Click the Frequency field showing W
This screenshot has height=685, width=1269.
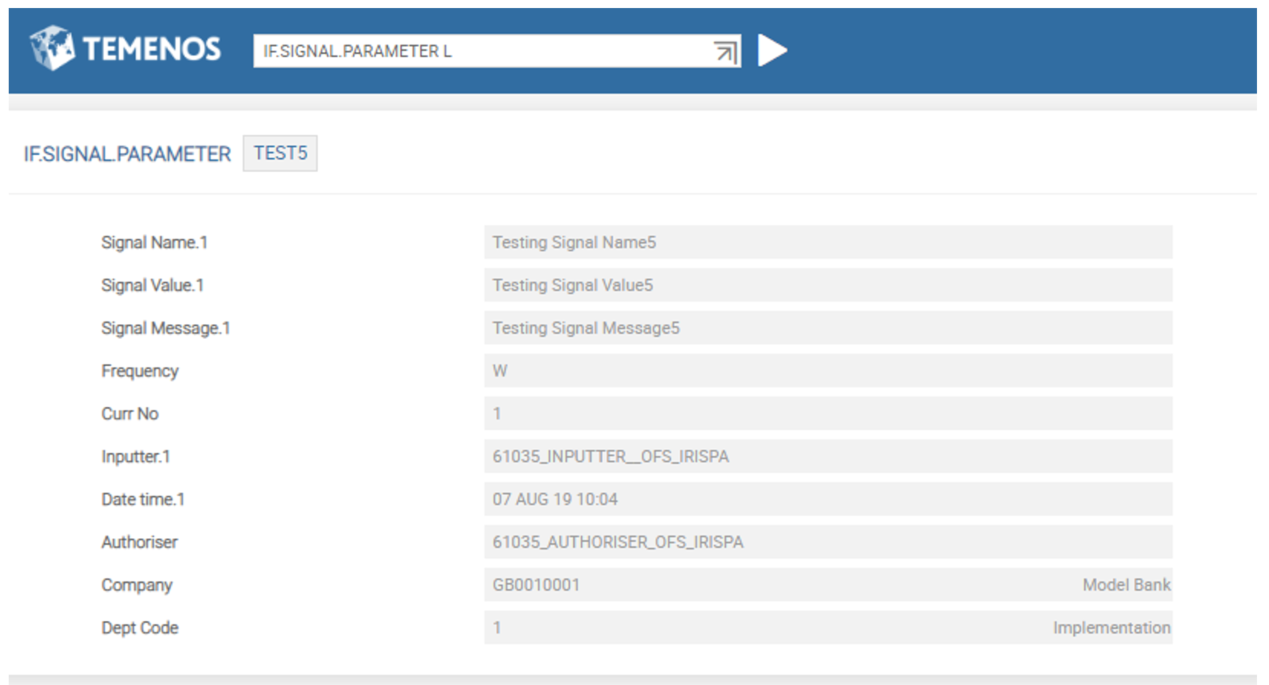[x=827, y=371]
